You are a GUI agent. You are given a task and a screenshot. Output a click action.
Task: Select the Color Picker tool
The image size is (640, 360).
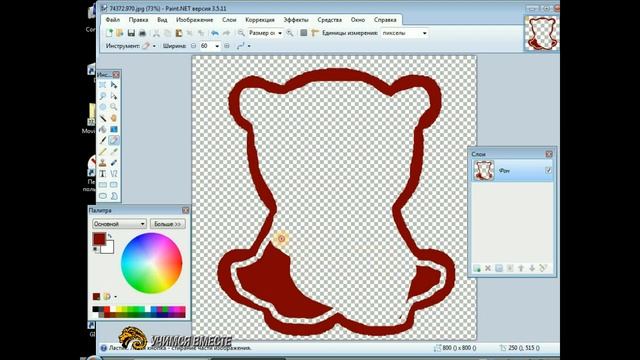114,151
